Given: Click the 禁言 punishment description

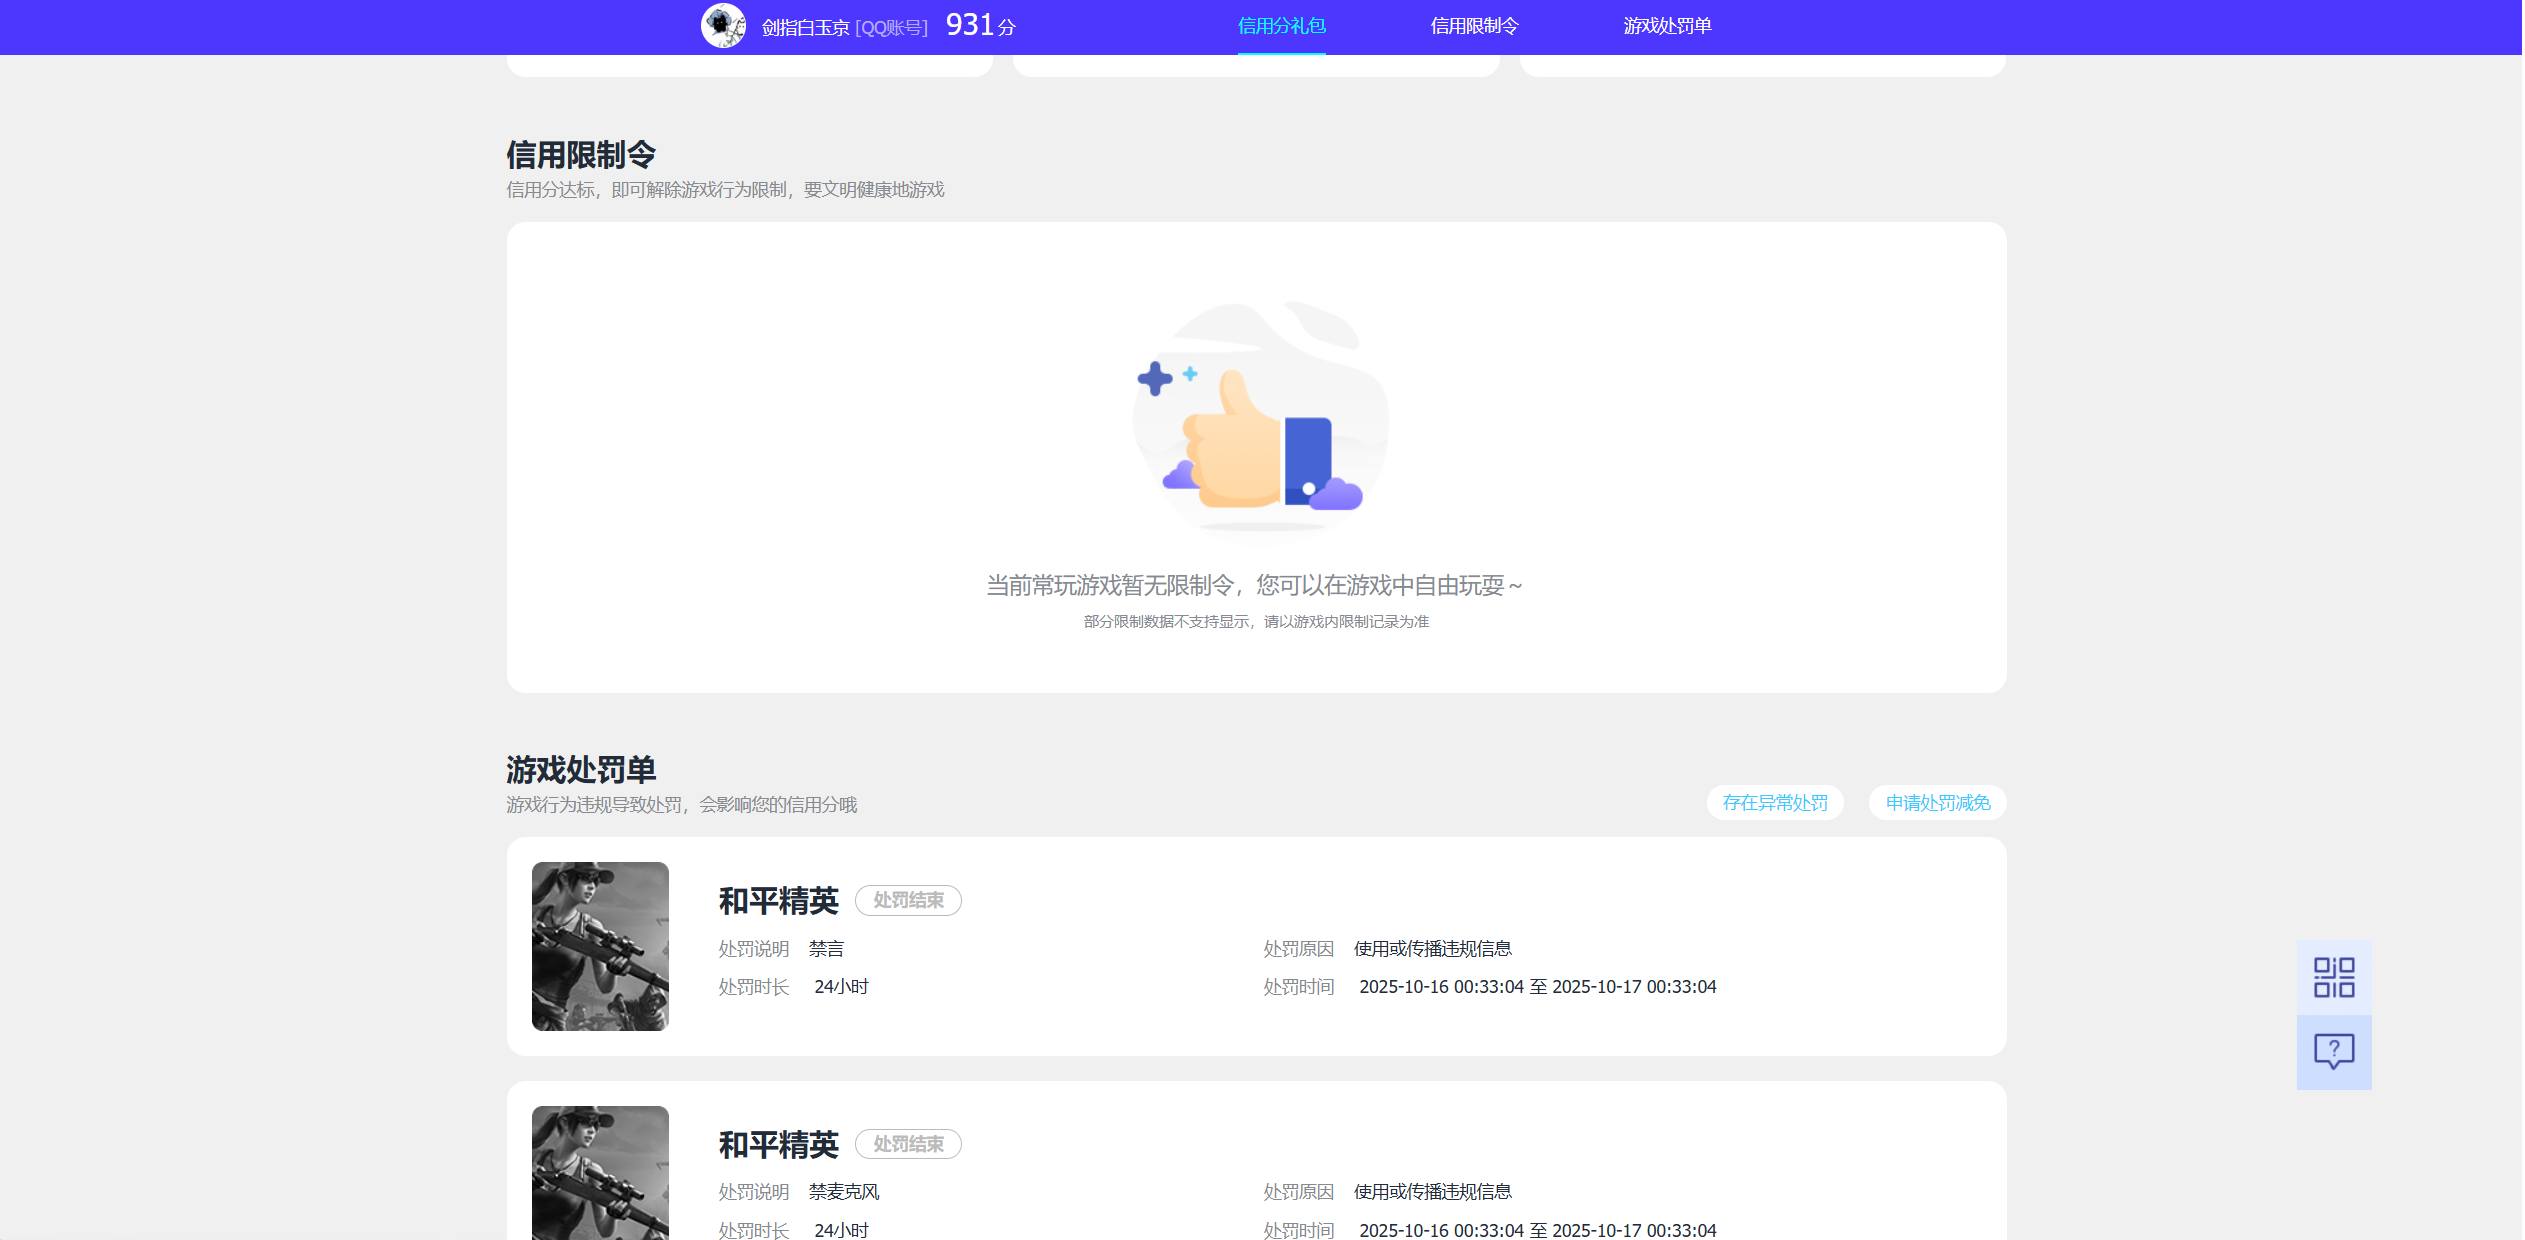Looking at the screenshot, I should (826, 949).
